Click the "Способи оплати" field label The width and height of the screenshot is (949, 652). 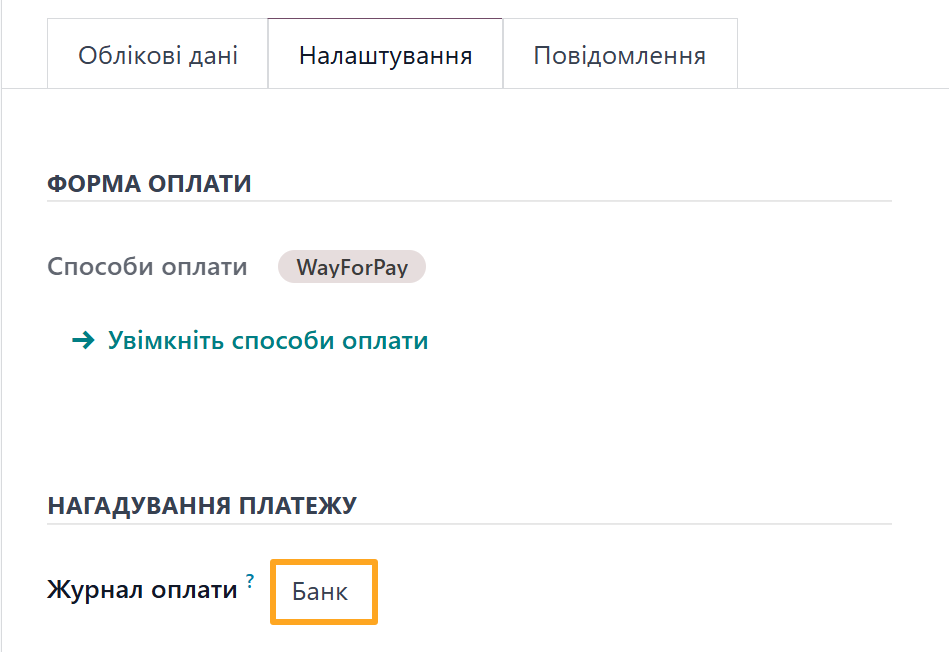coord(146,266)
